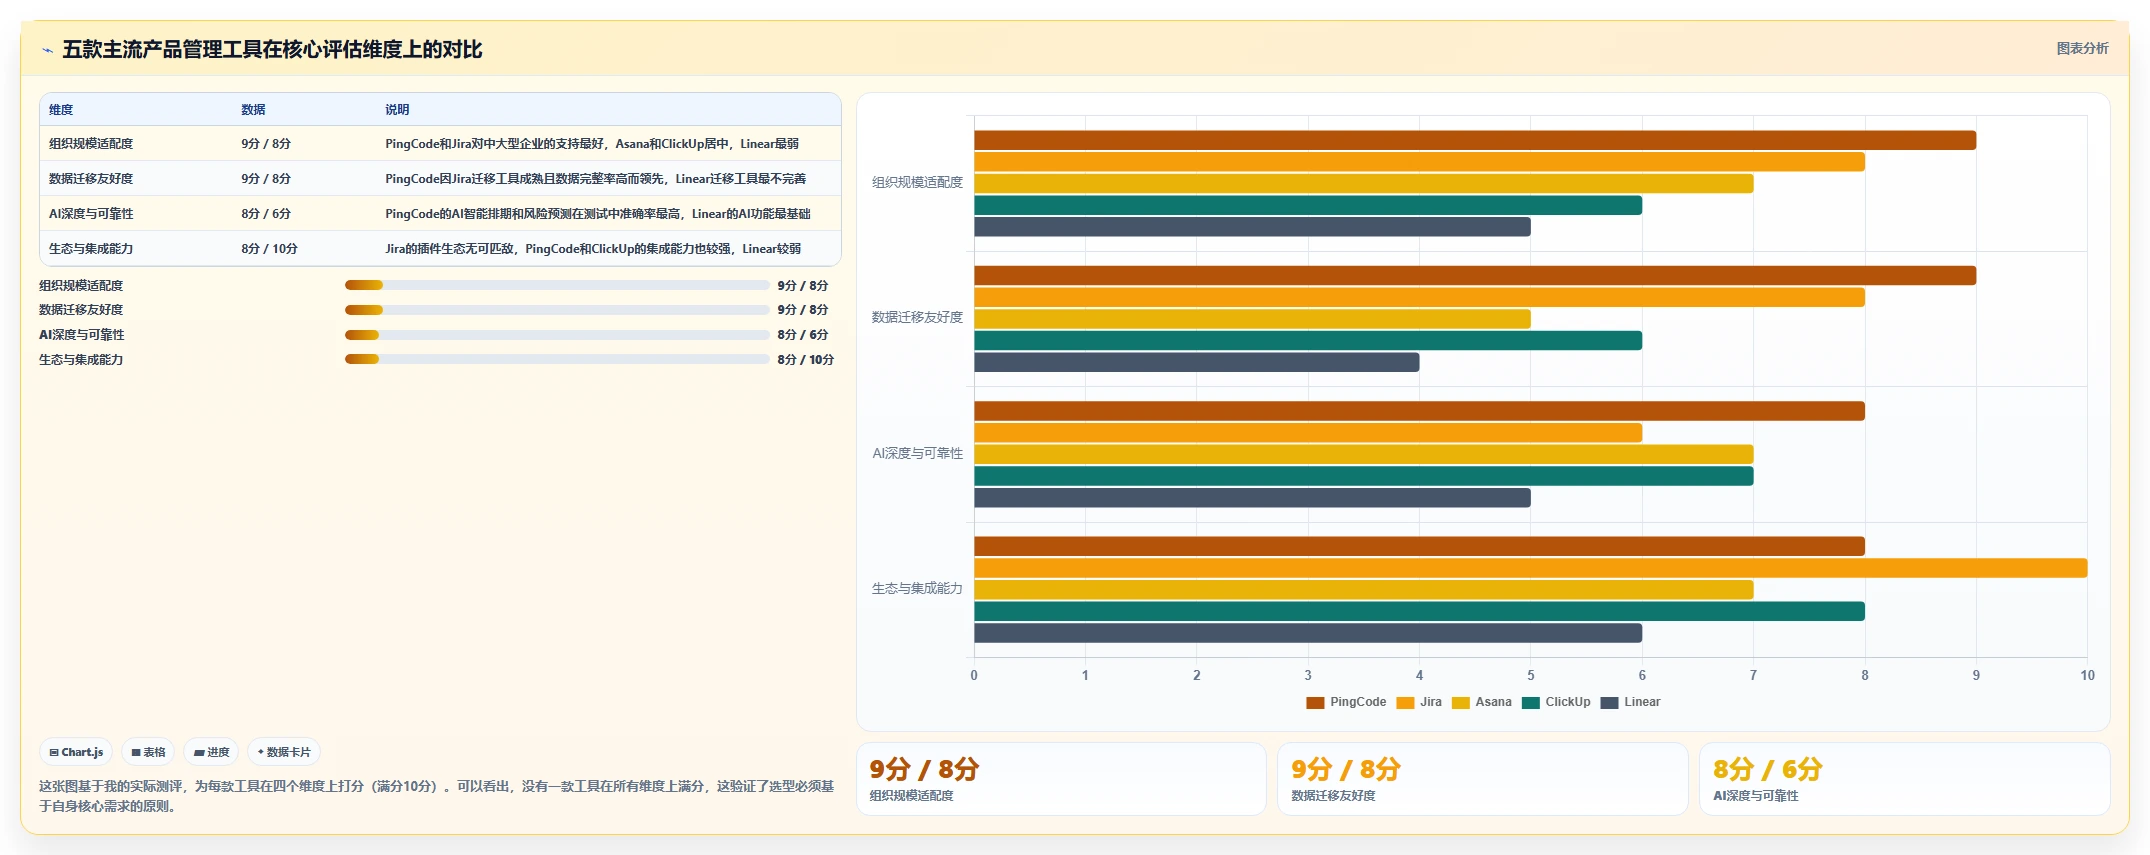This screenshot has width=2150, height=855.
Task: Click the x-axis tick label 5
Action: tap(1531, 675)
